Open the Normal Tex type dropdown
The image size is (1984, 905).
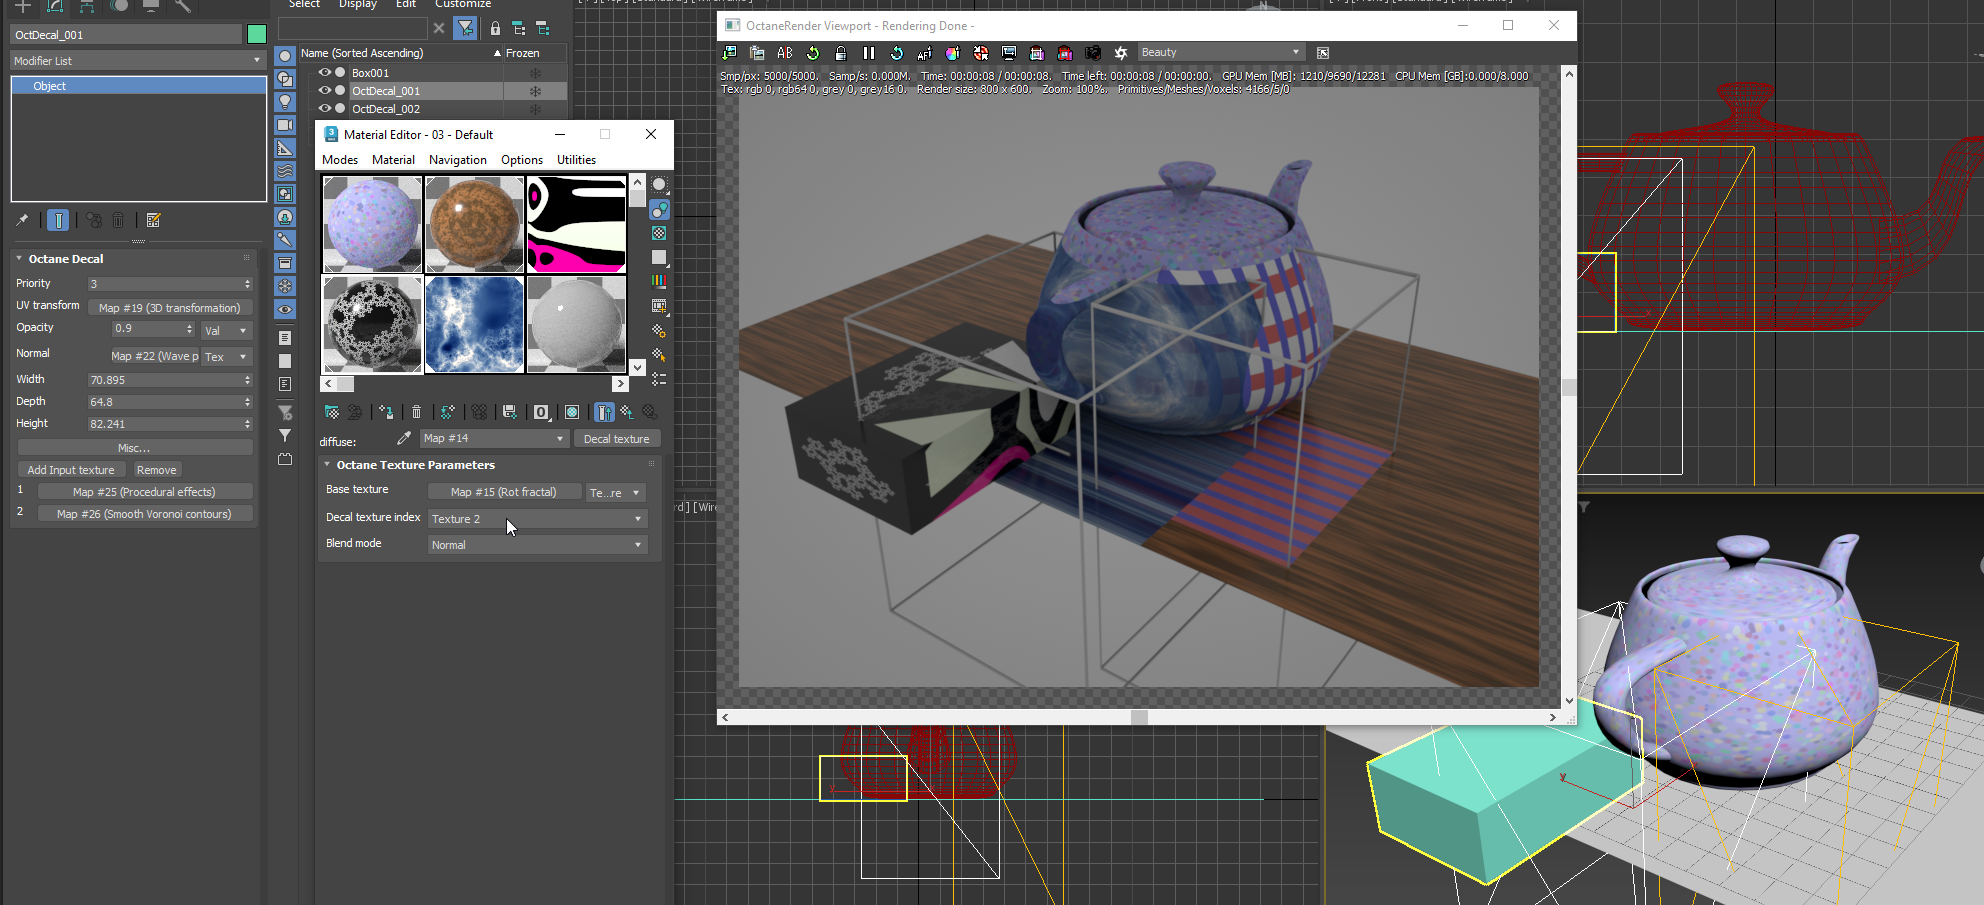click(x=226, y=357)
